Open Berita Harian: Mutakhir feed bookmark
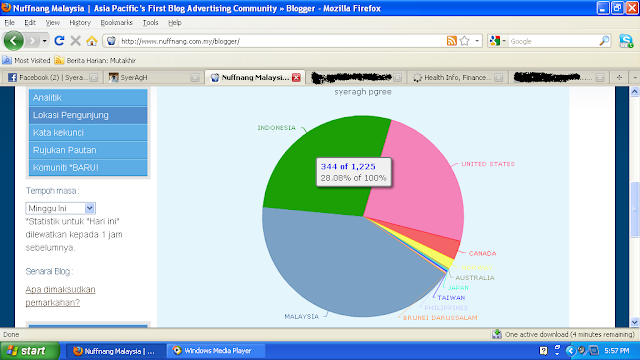640x360 pixels. click(95, 60)
